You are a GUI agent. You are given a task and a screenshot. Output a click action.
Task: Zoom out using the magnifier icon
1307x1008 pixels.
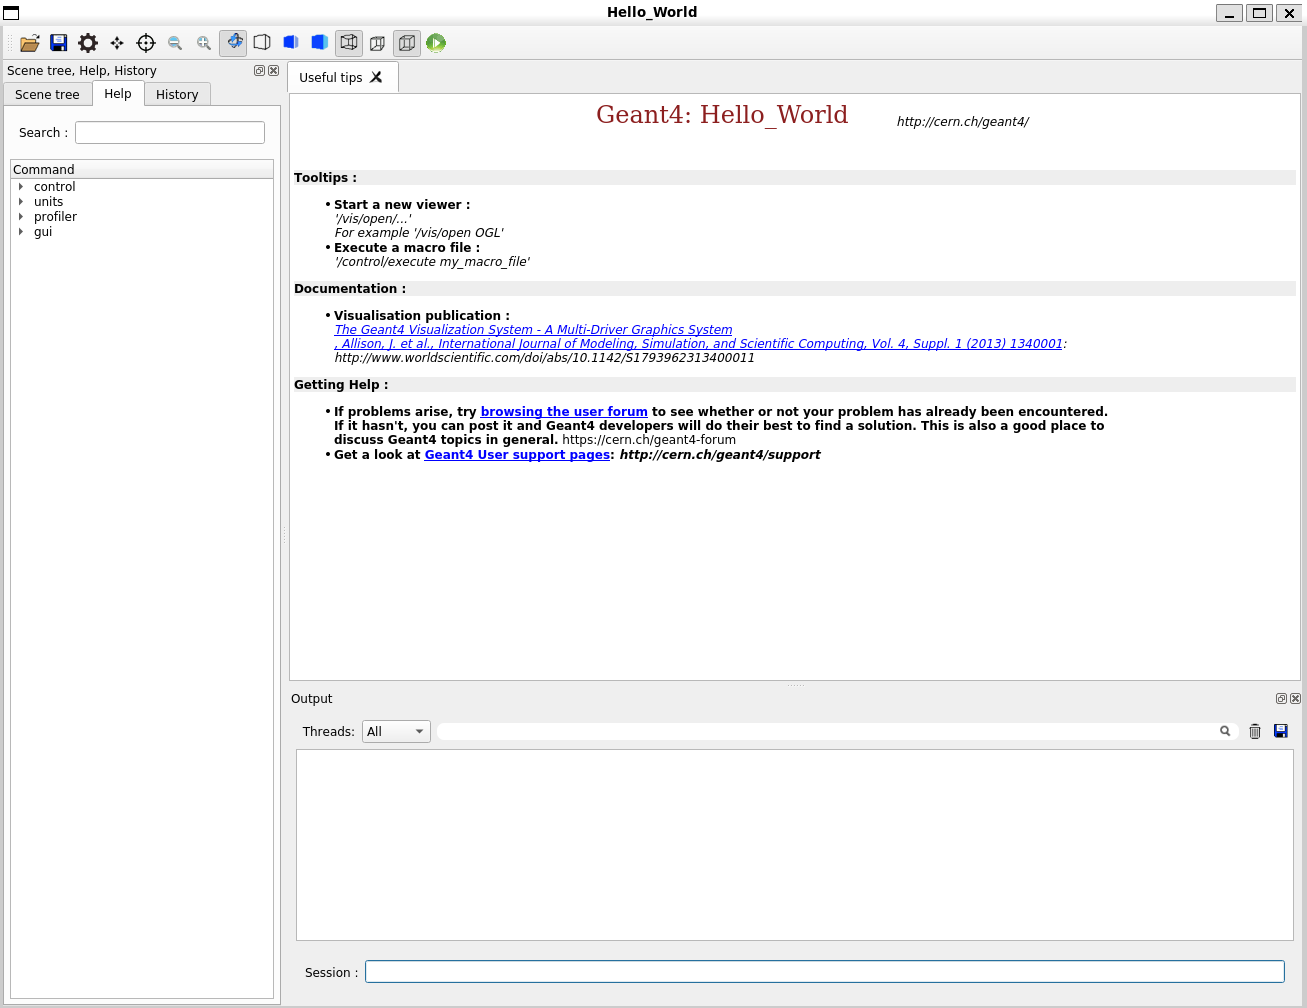click(174, 42)
